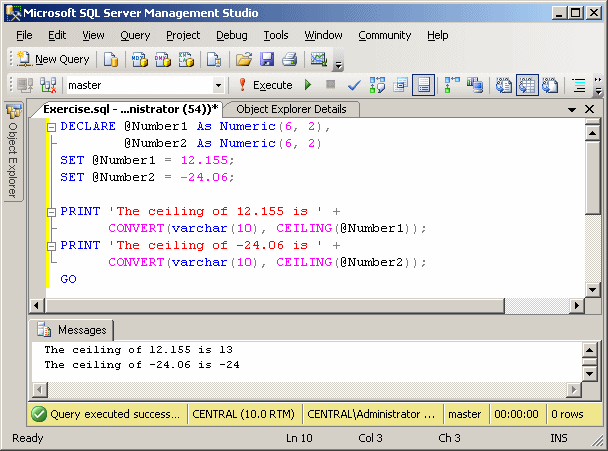The image size is (608, 451).
Task: Click the green Debug play icon
Action: (x=308, y=85)
